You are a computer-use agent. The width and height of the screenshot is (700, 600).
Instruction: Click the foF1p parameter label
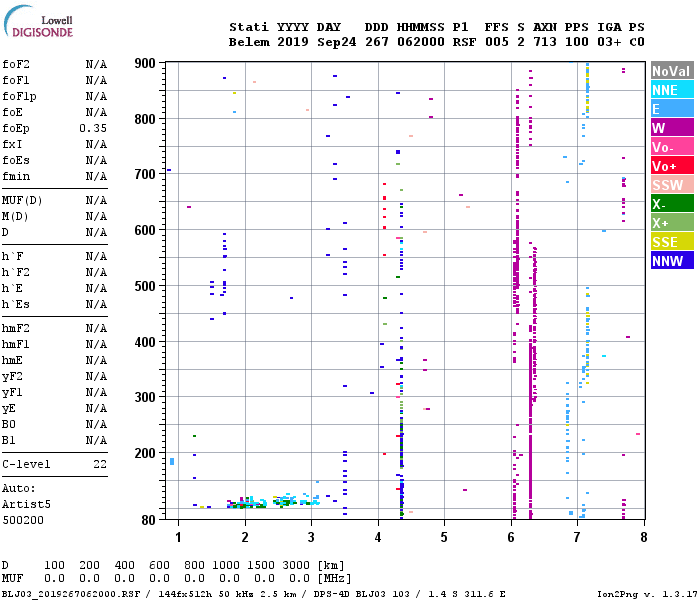(x=19, y=96)
